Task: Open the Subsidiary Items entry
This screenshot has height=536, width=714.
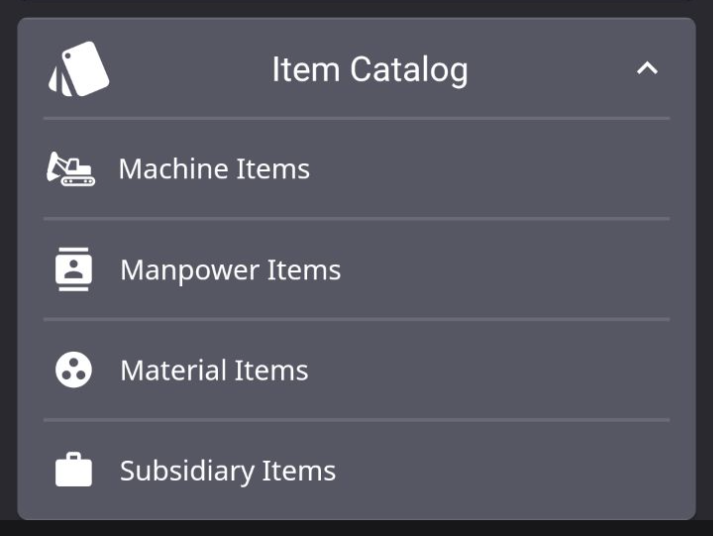Action: point(357,470)
